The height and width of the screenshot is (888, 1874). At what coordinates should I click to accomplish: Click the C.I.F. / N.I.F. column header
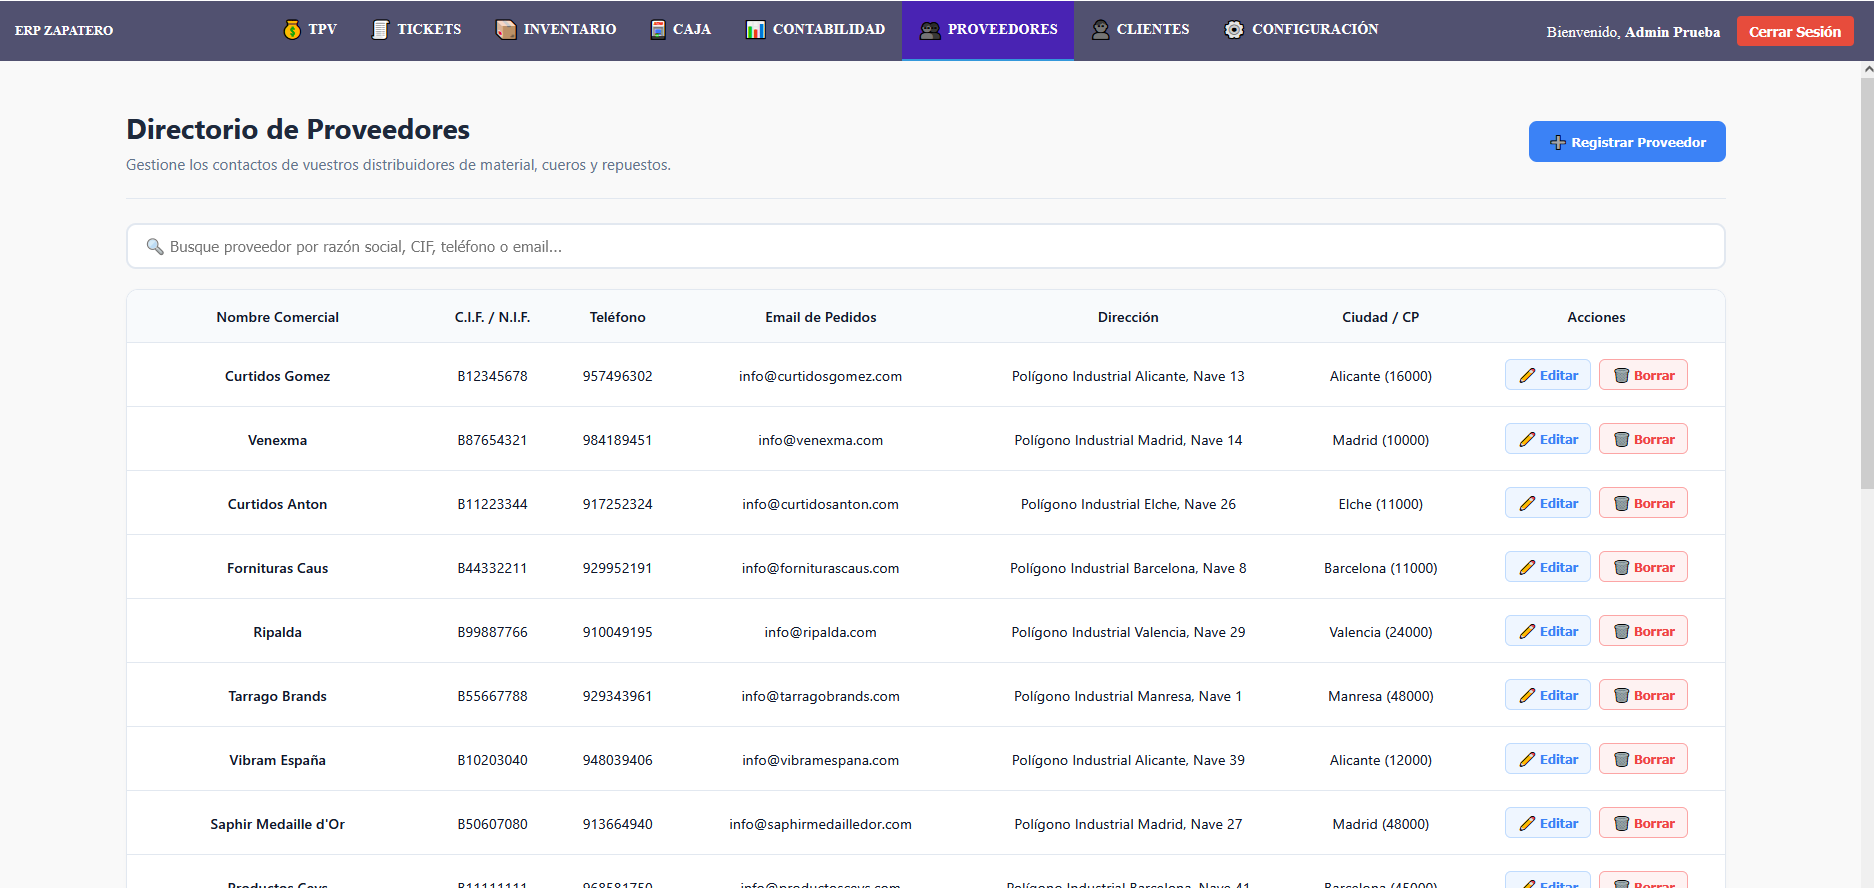[493, 317]
